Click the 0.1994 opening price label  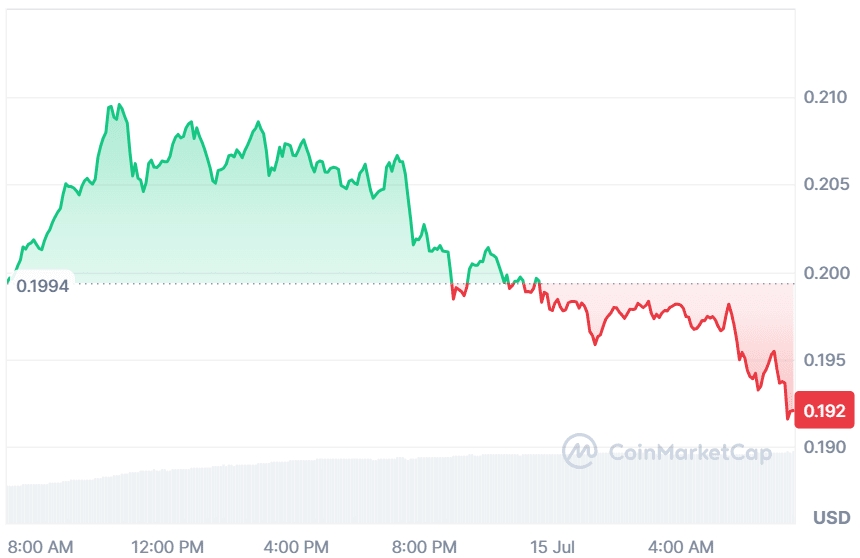42,285
